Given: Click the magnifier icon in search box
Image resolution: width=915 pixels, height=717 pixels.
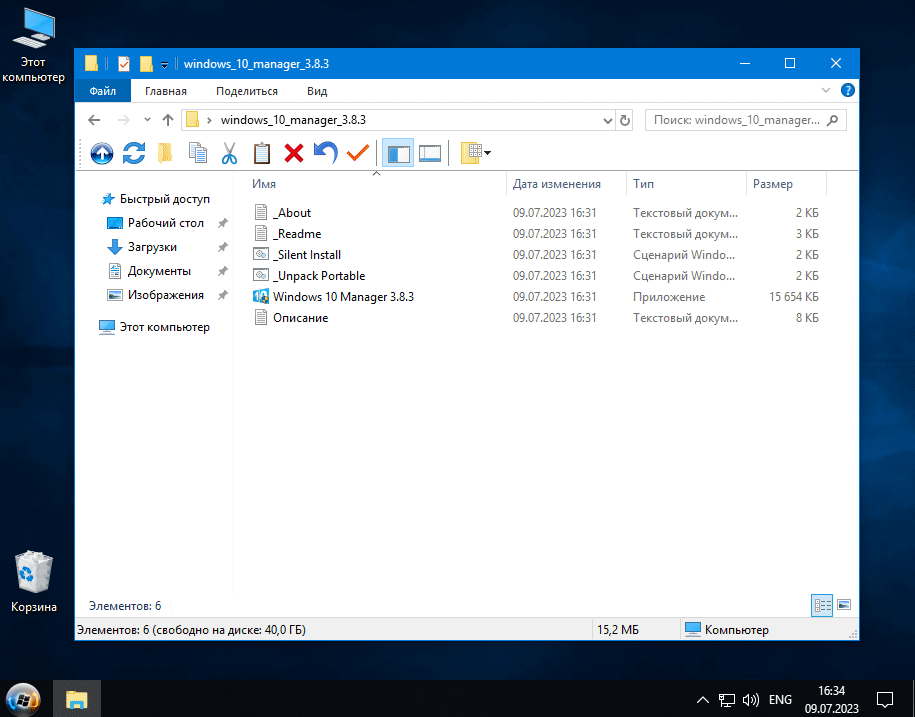Looking at the screenshot, I should (833, 120).
